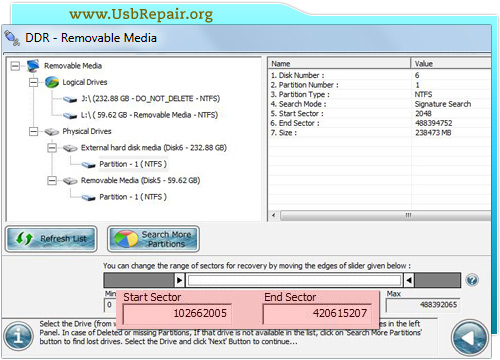Select J:\ 232.88 GB DO_NOT_DELETE drive
Screen dimensions: 500x360
[150, 99]
